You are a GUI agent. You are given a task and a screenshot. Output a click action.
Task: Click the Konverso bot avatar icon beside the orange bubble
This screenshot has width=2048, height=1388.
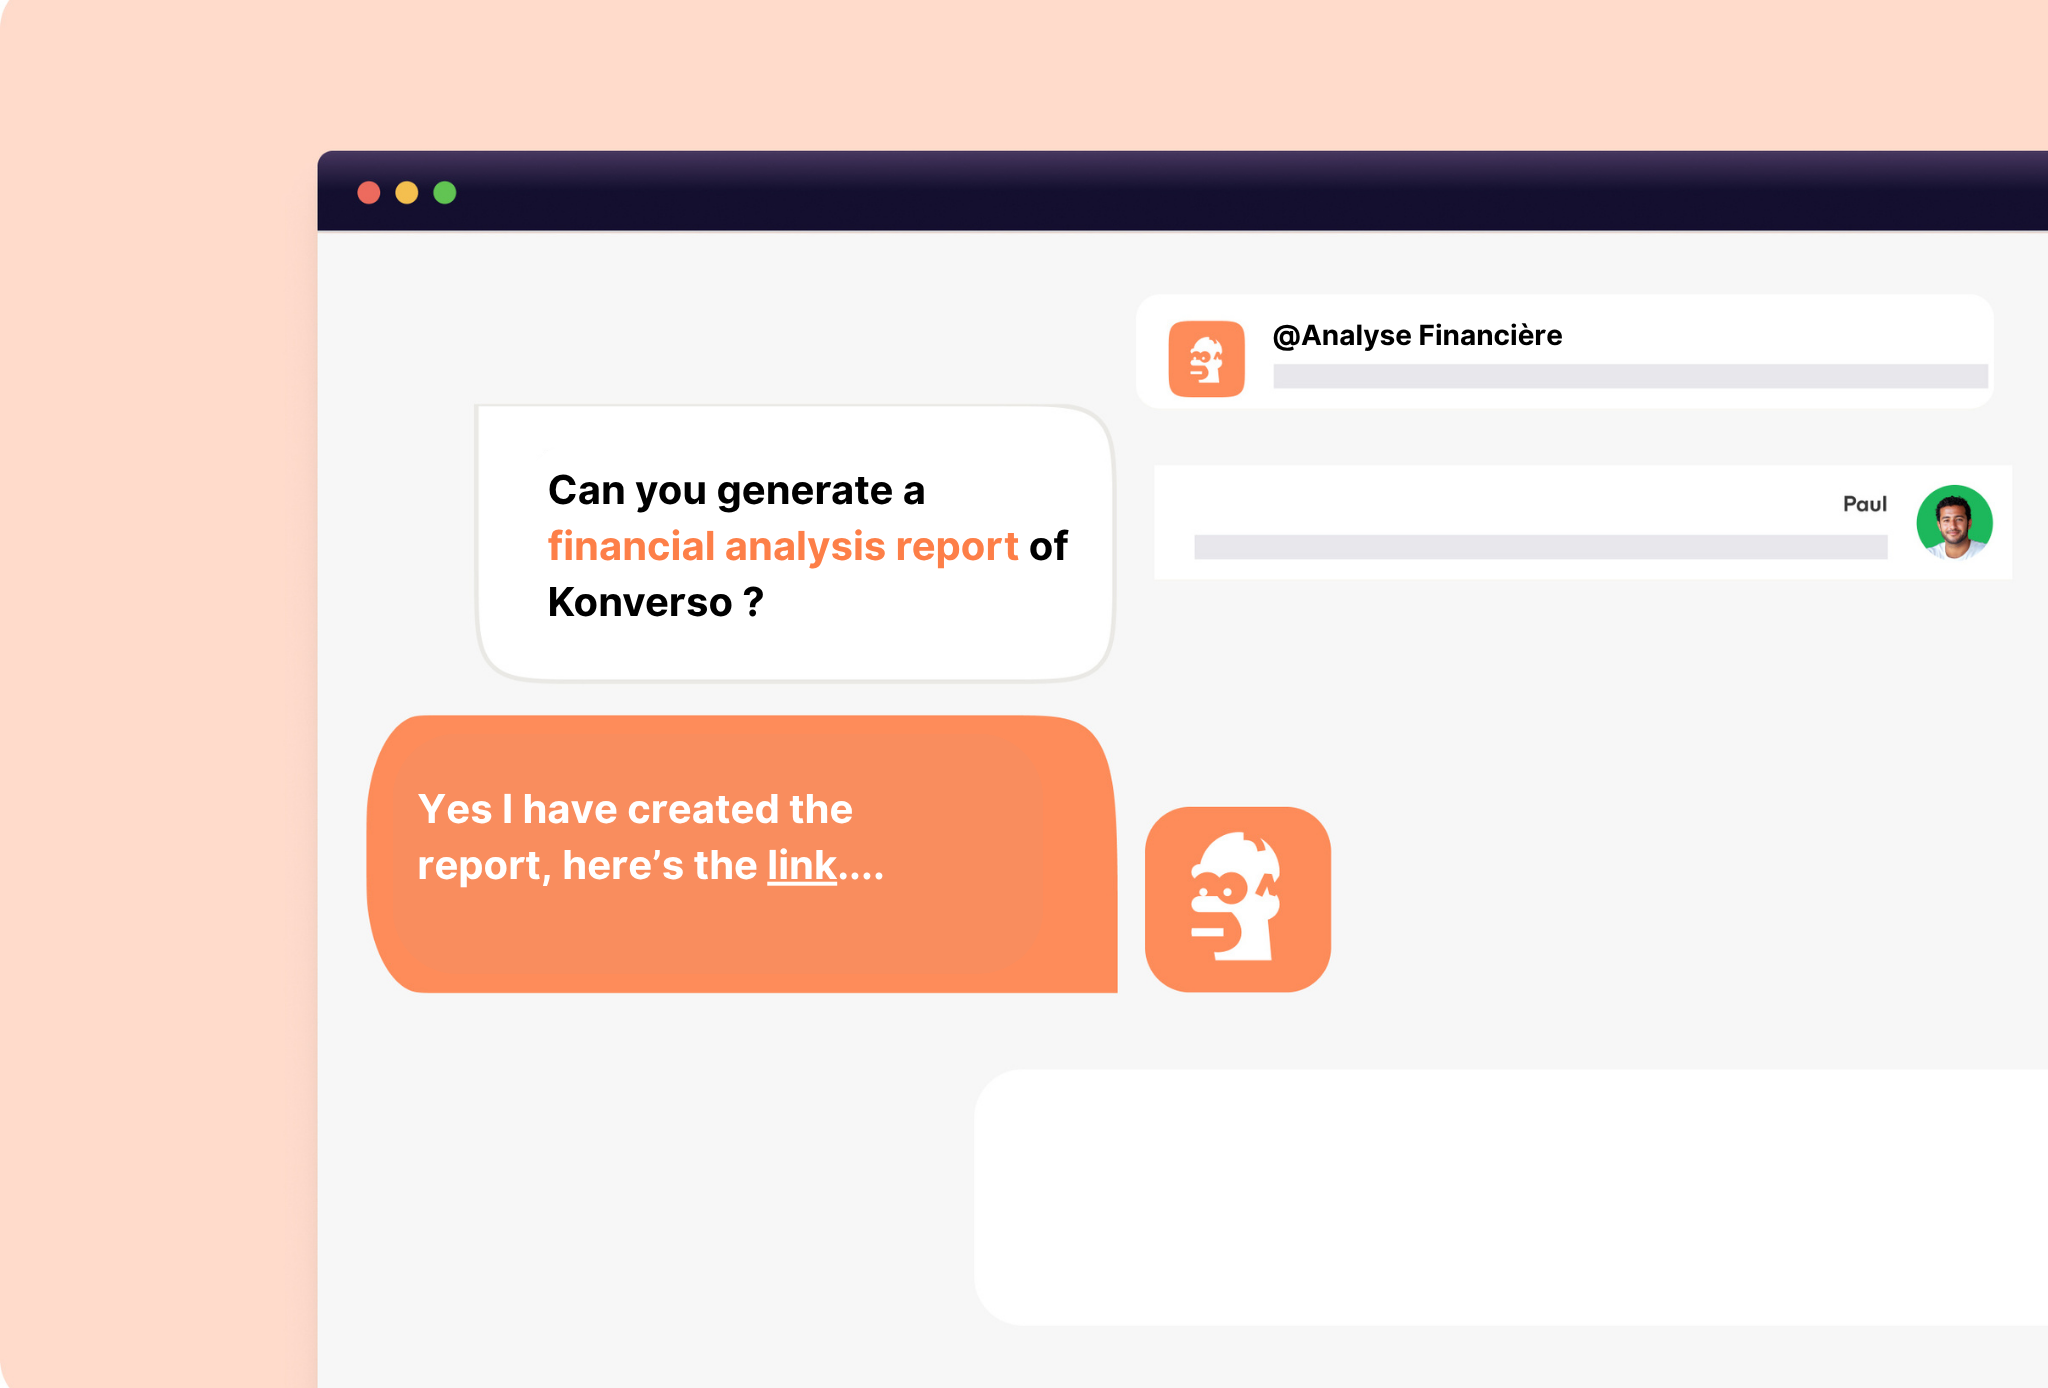point(1238,898)
